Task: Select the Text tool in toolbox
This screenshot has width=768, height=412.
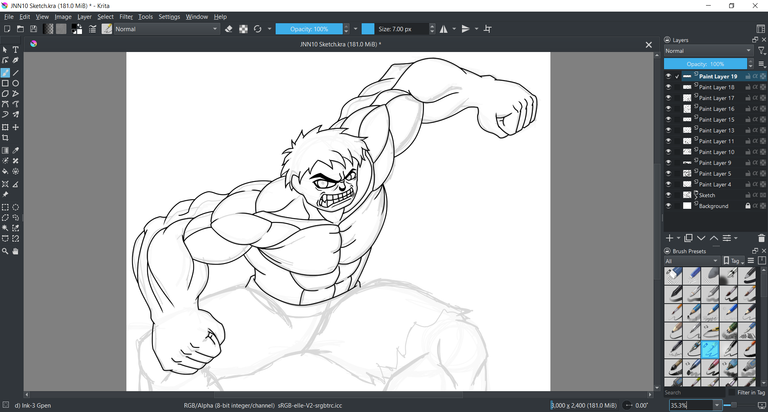Action: tap(16, 49)
